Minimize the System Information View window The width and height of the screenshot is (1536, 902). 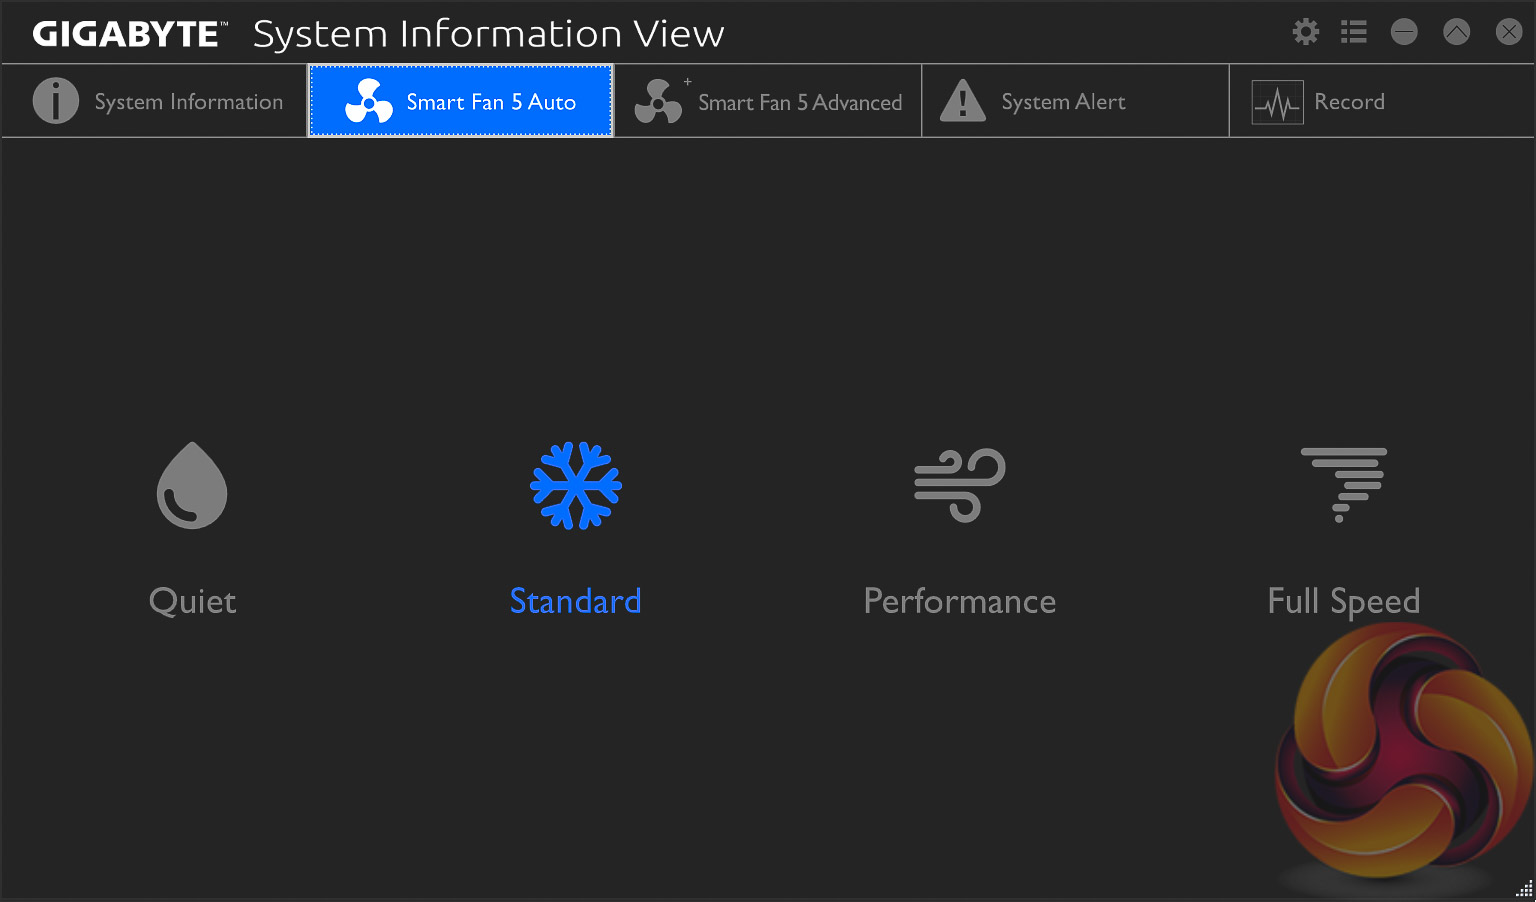coord(1404,32)
